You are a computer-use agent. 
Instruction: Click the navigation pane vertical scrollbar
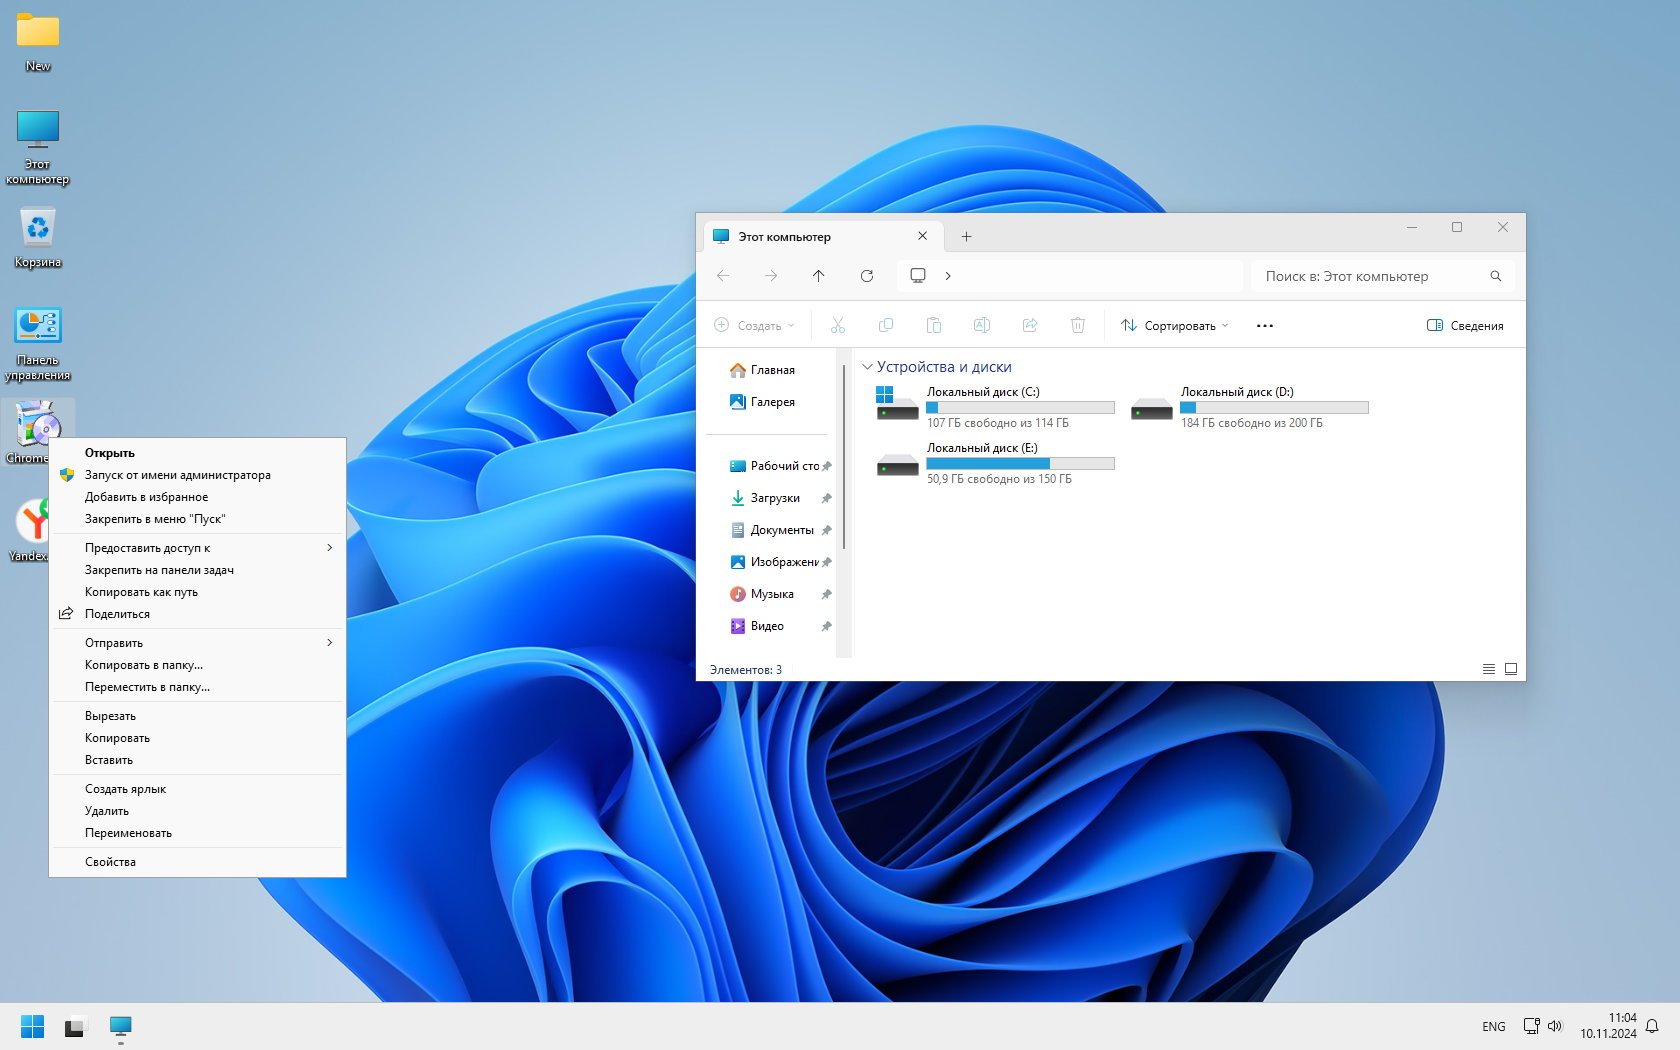tap(844, 456)
